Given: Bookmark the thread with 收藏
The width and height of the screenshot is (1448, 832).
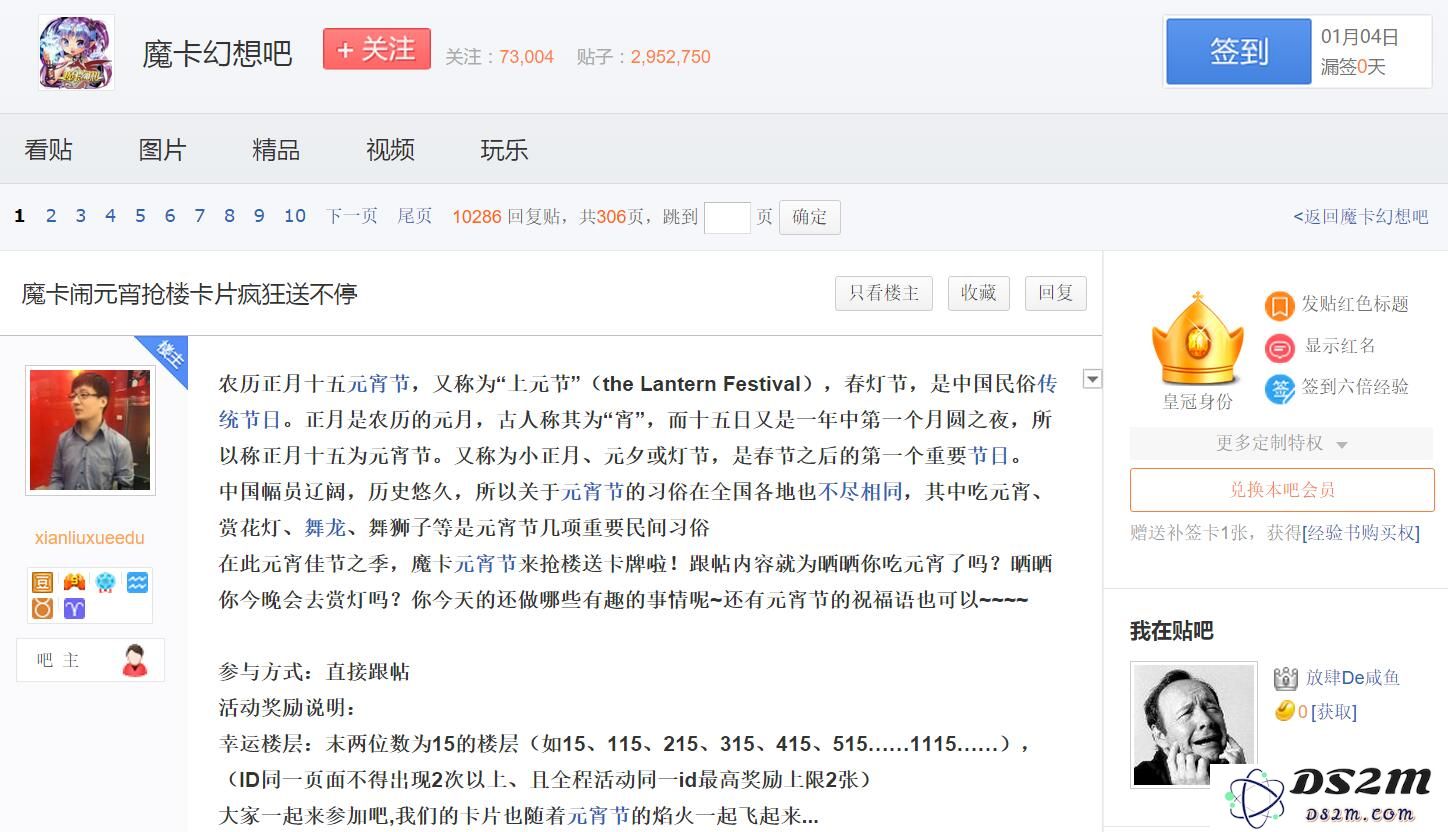Looking at the screenshot, I should tap(979, 293).
